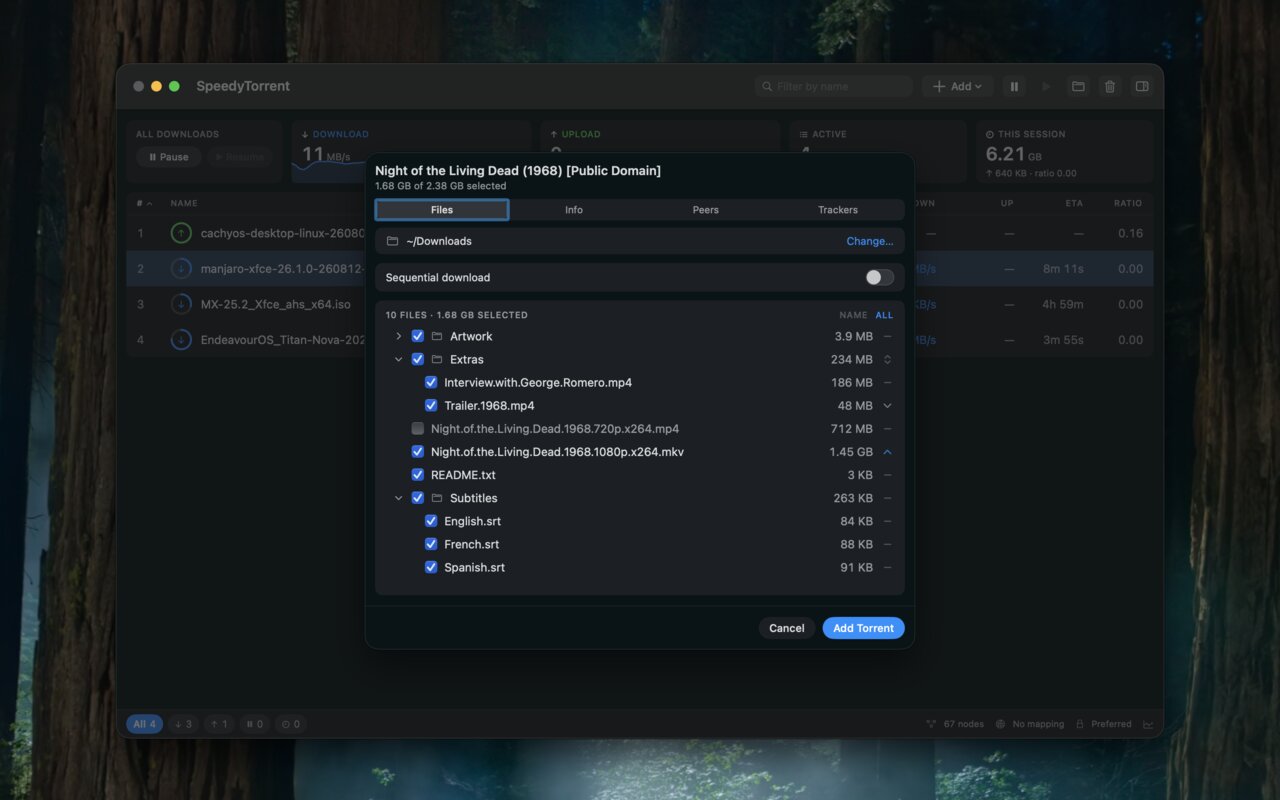
Task: Switch to the Info tab
Action: point(574,210)
